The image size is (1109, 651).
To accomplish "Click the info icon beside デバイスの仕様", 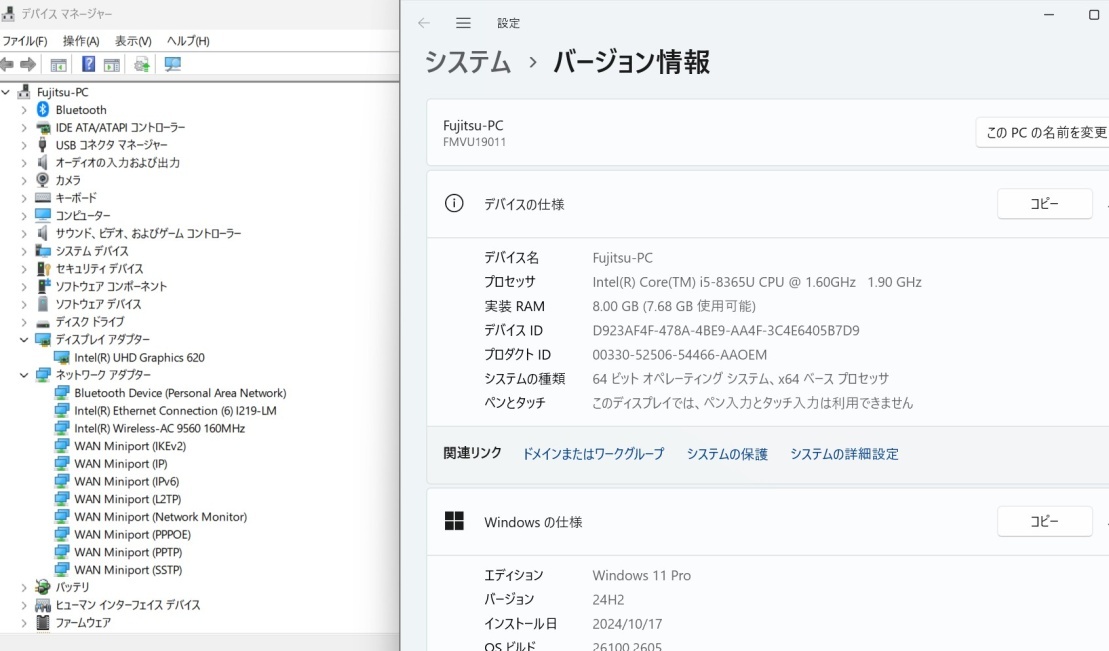I will [x=454, y=204].
